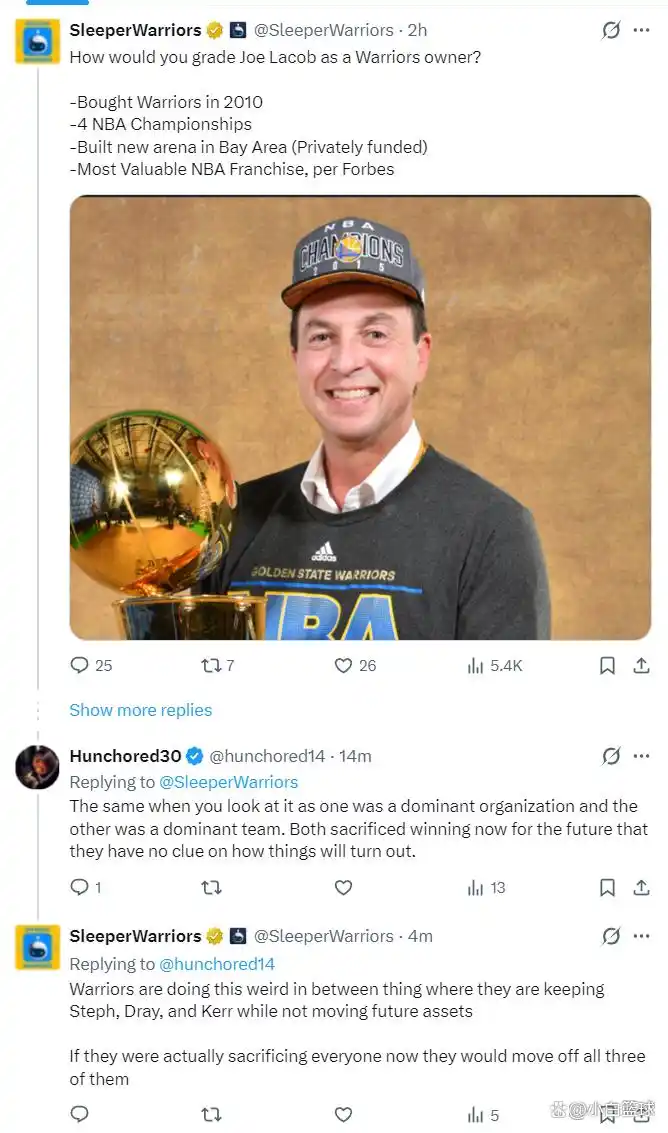Share the Hunchored30 reply
The height and width of the screenshot is (1133, 668).
[641, 887]
